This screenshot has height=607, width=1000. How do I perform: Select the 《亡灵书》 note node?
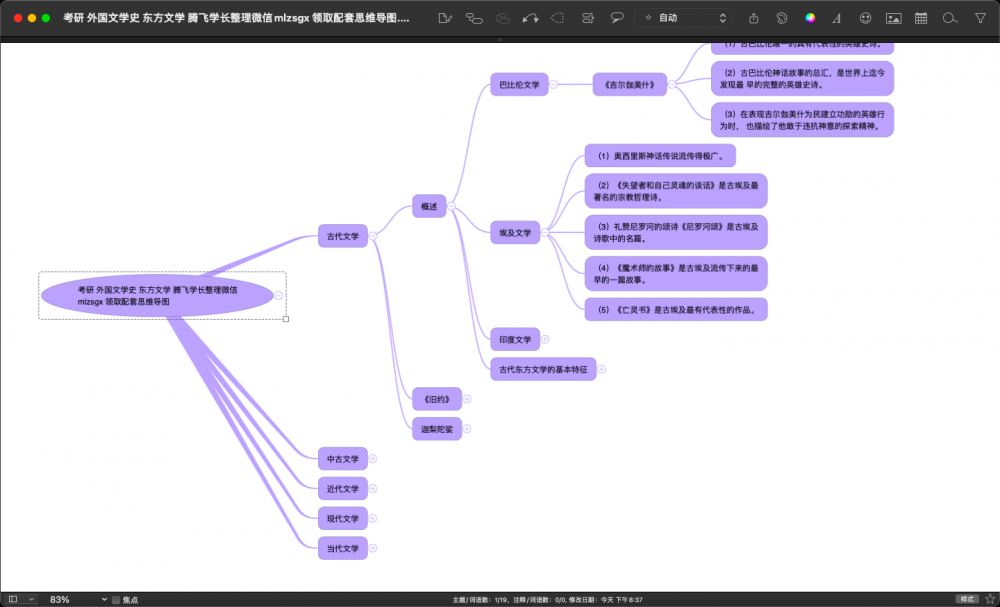(x=676, y=309)
